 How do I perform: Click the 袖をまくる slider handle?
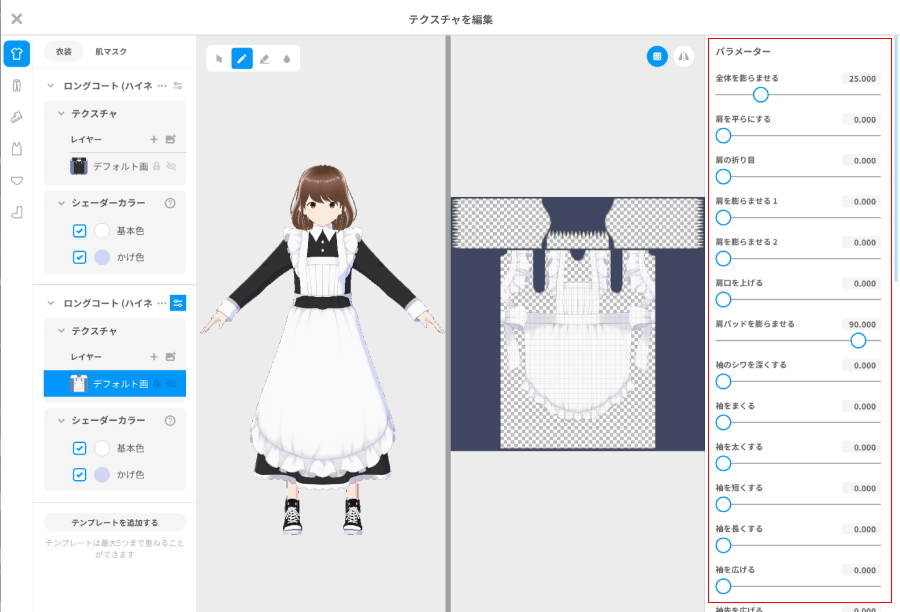coord(723,423)
